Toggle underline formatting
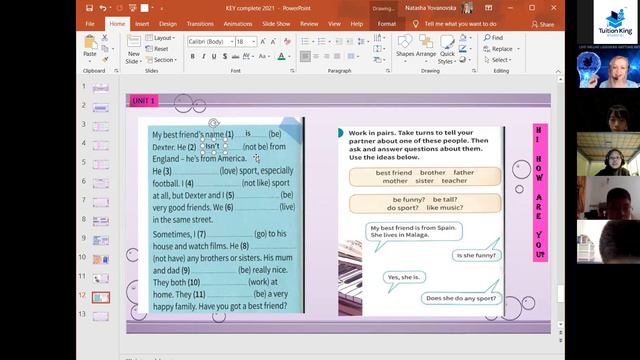 (214, 56)
